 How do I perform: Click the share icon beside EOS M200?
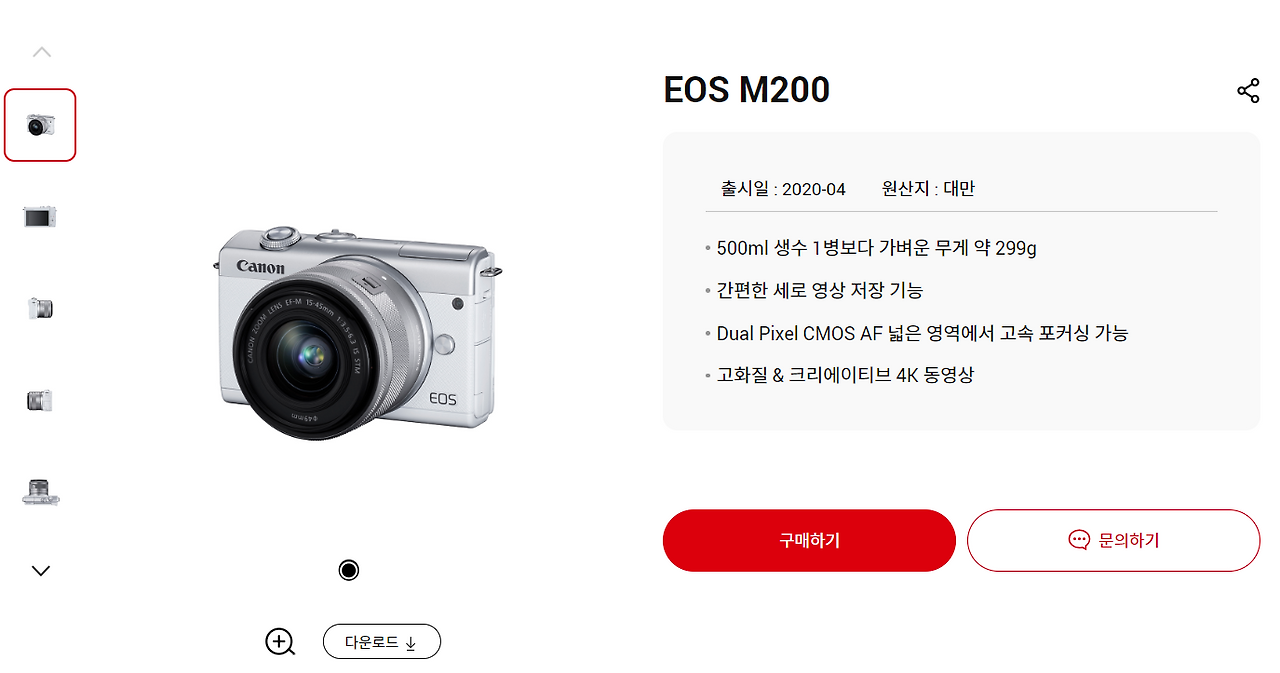tap(1248, 91)
